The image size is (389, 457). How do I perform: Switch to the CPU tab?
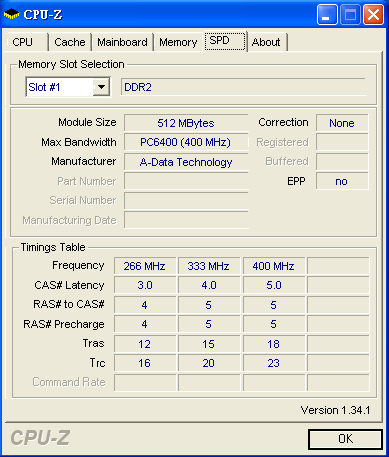(x=26, y=42)
